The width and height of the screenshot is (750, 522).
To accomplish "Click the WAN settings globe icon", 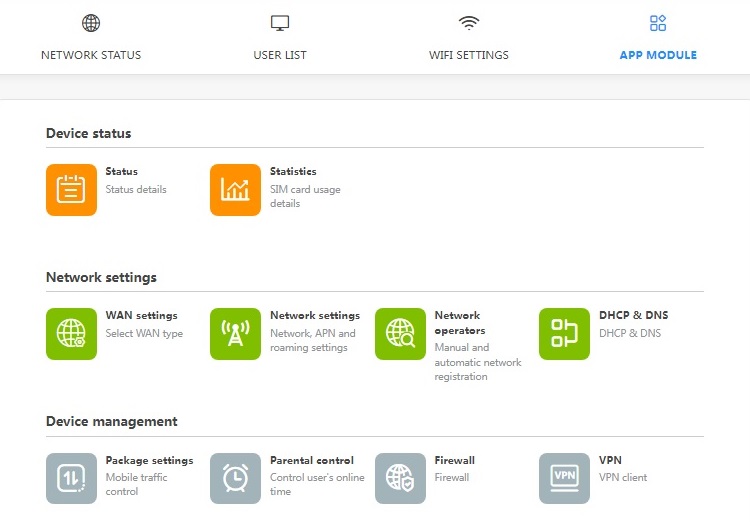I will pos(71,333).
